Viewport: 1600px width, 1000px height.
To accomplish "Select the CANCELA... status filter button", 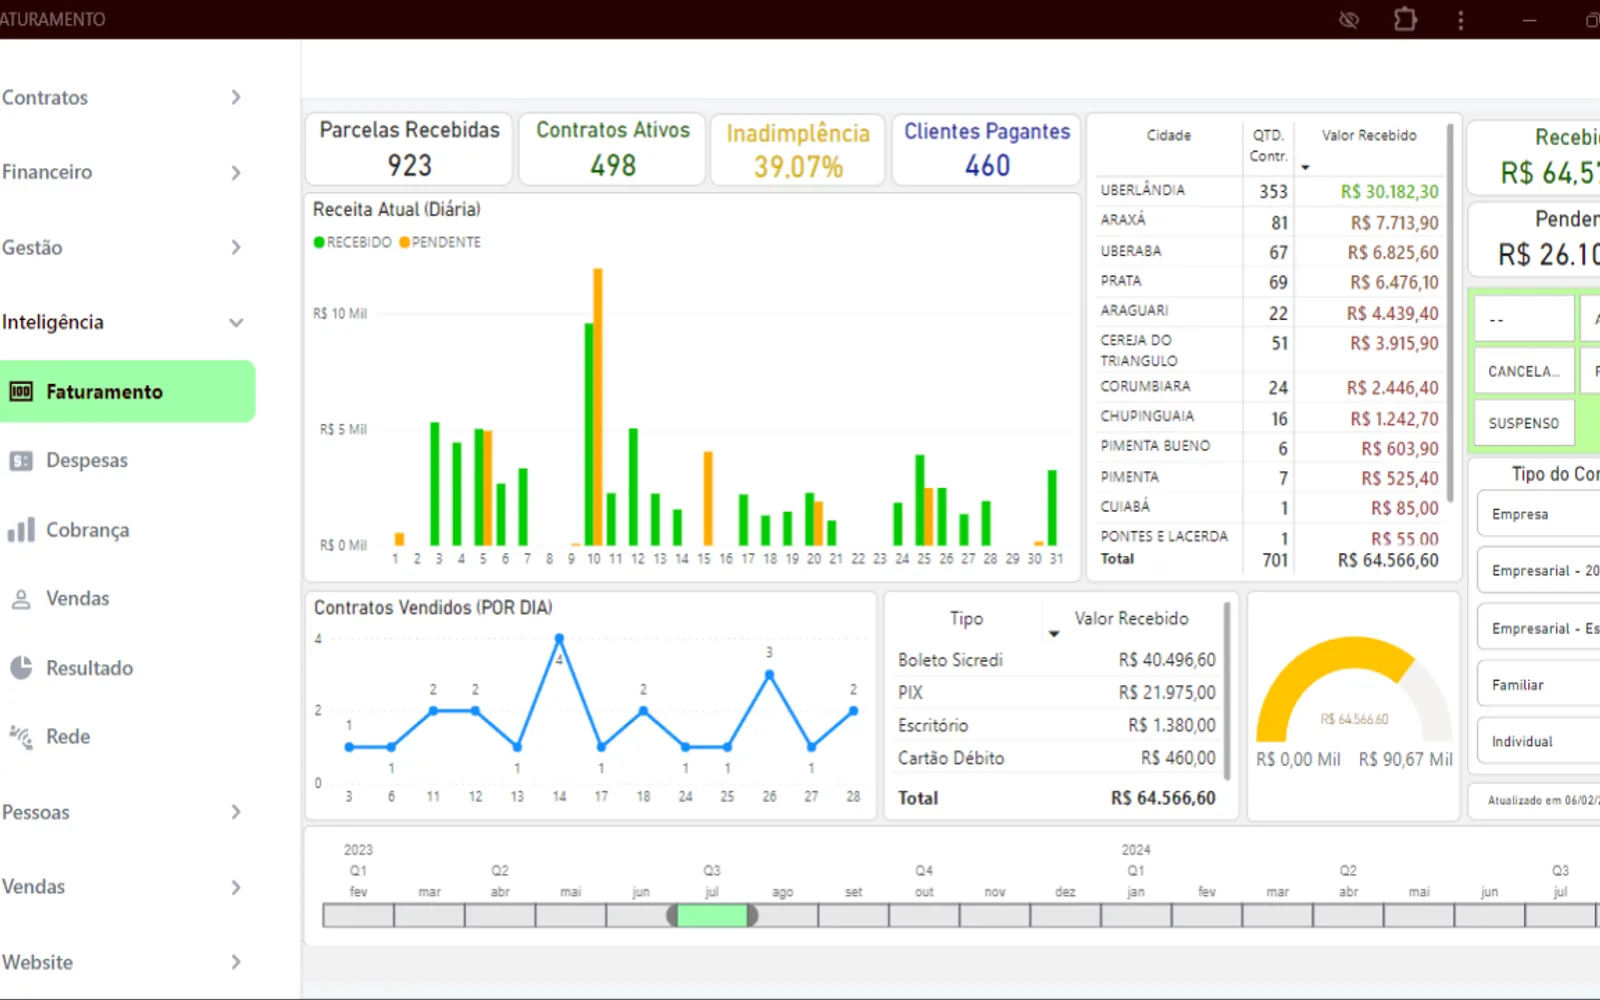I will (x=1524, y=371).
